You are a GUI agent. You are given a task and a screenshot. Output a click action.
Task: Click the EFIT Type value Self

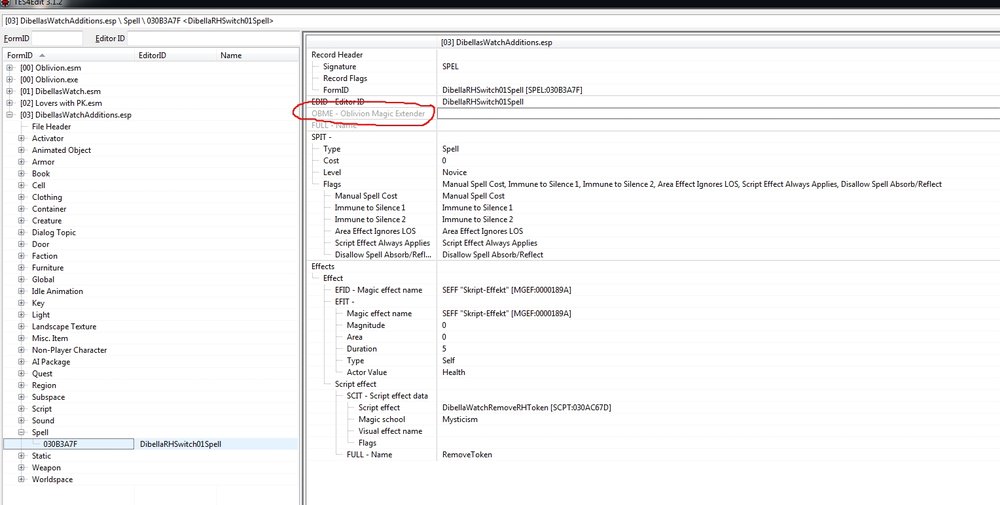tap(448, 361)
